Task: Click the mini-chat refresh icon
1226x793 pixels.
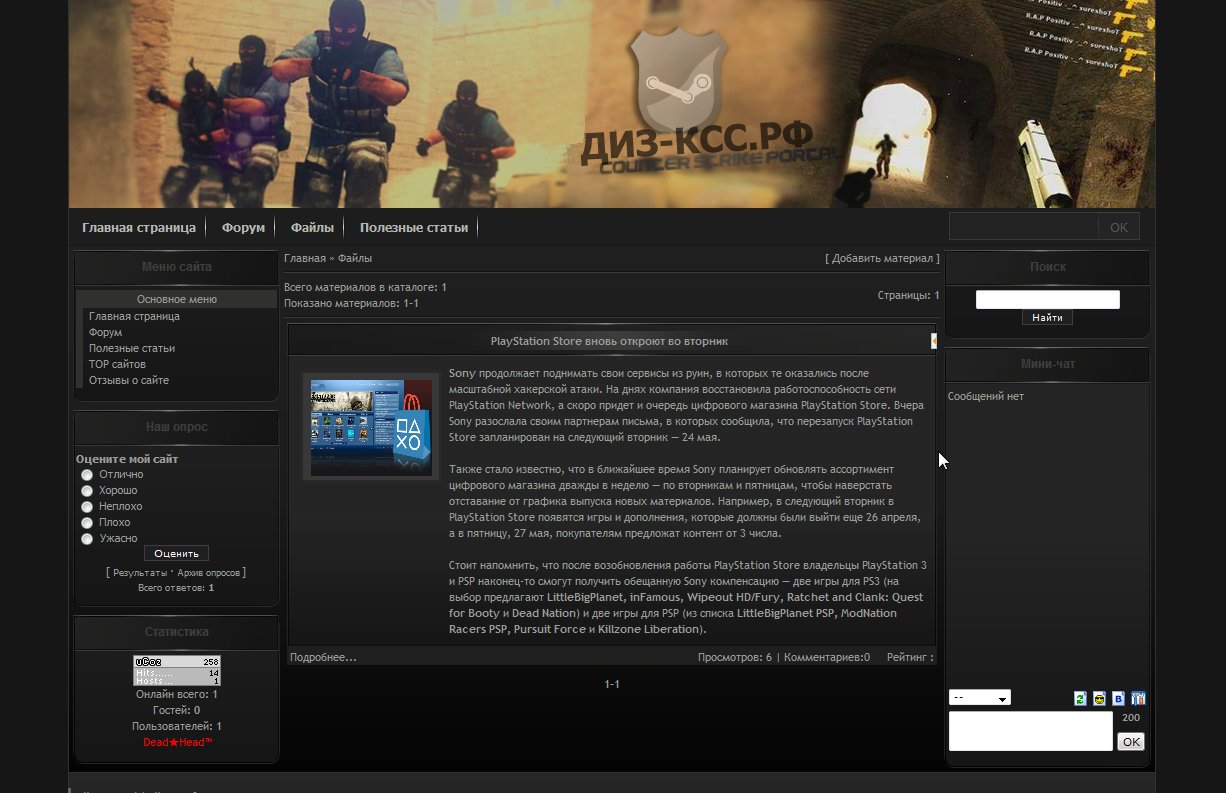Action: click(1080, 698)
